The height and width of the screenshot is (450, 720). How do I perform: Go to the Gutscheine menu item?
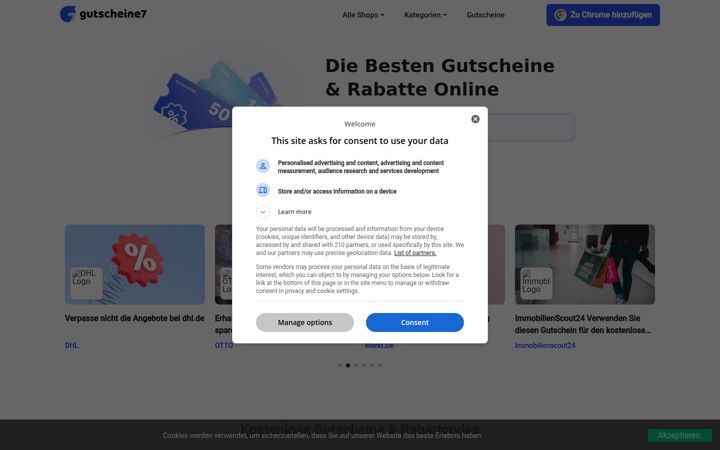pos(485,15)
